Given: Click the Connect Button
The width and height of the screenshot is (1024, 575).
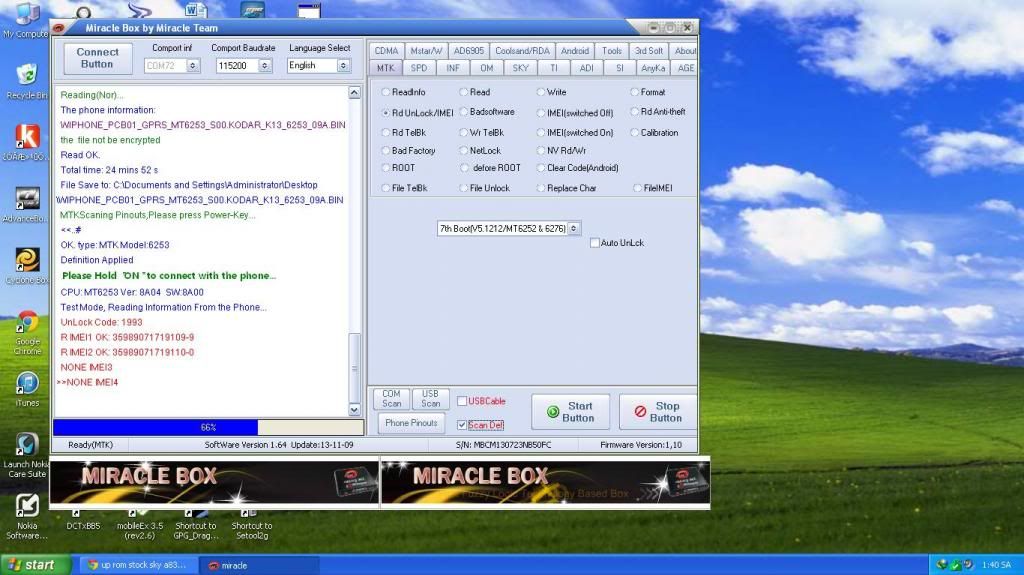Looking at the screenshot, I should tap(97, 58).
